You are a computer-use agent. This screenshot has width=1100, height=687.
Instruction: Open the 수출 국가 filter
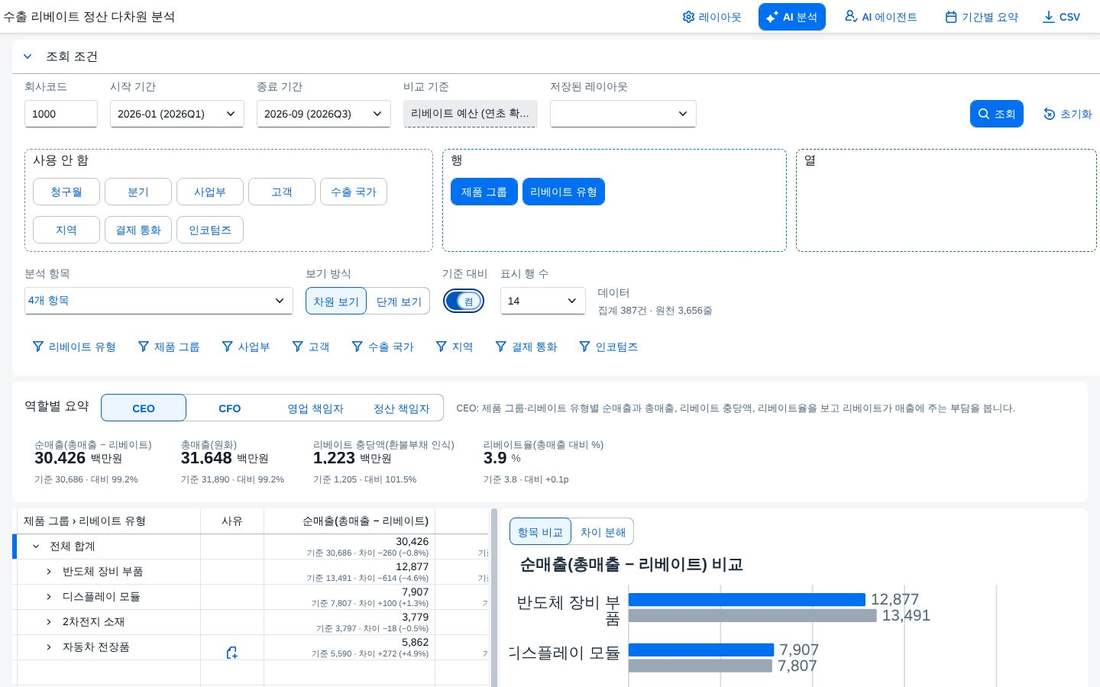tap(383, 347)
